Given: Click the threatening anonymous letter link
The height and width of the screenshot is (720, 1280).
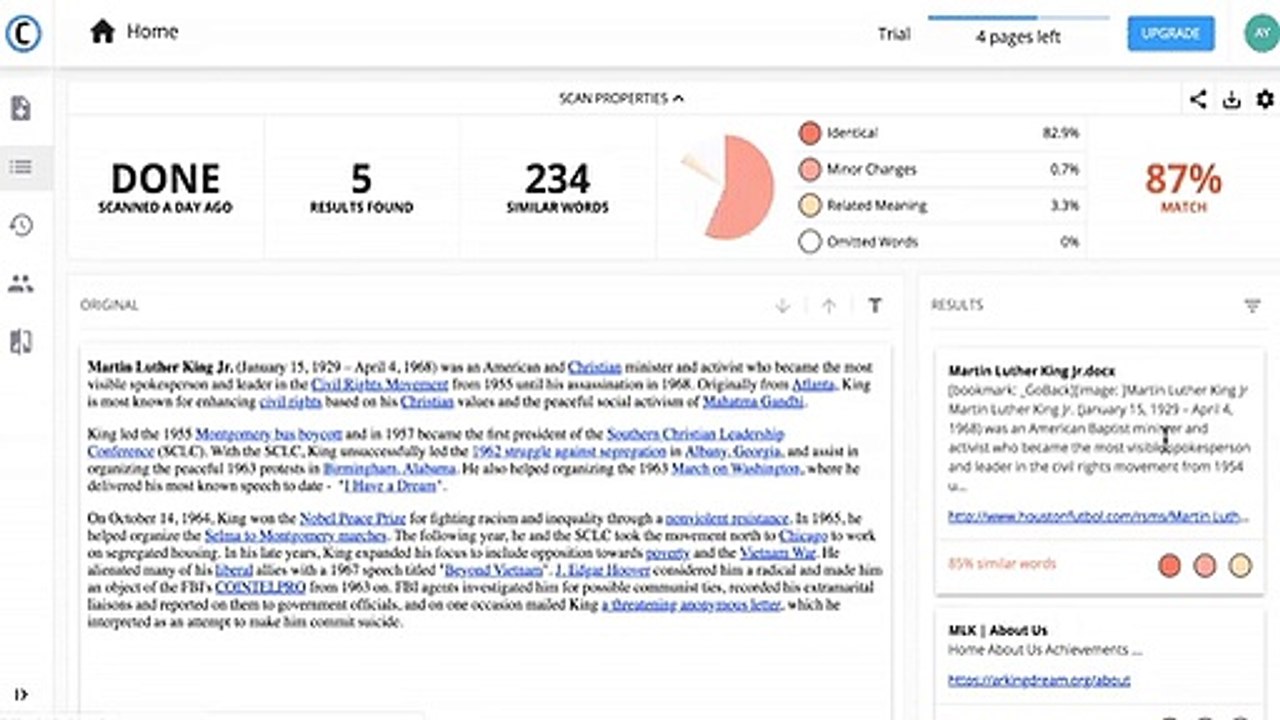Looking at the screenshot, I should tap(693, 604).
